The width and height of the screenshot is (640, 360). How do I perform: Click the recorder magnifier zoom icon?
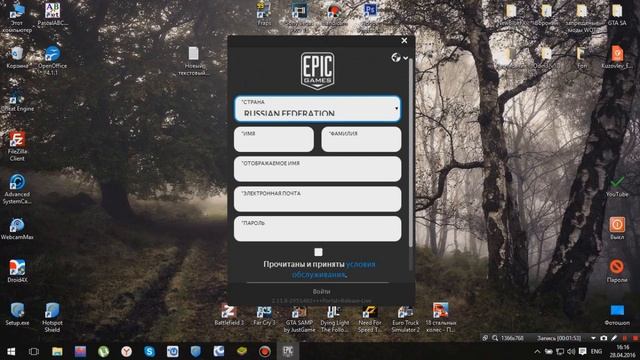tap(495, 338)
